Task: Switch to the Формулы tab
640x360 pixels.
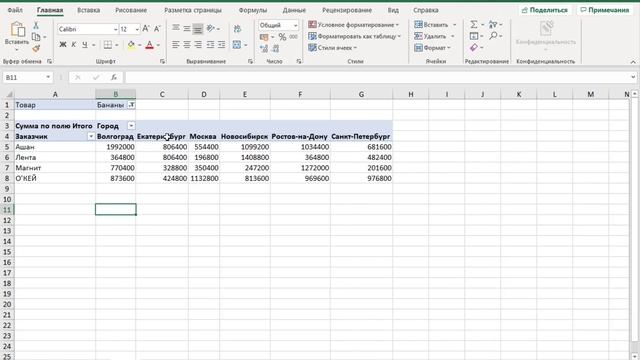Action: coord(253,10)
